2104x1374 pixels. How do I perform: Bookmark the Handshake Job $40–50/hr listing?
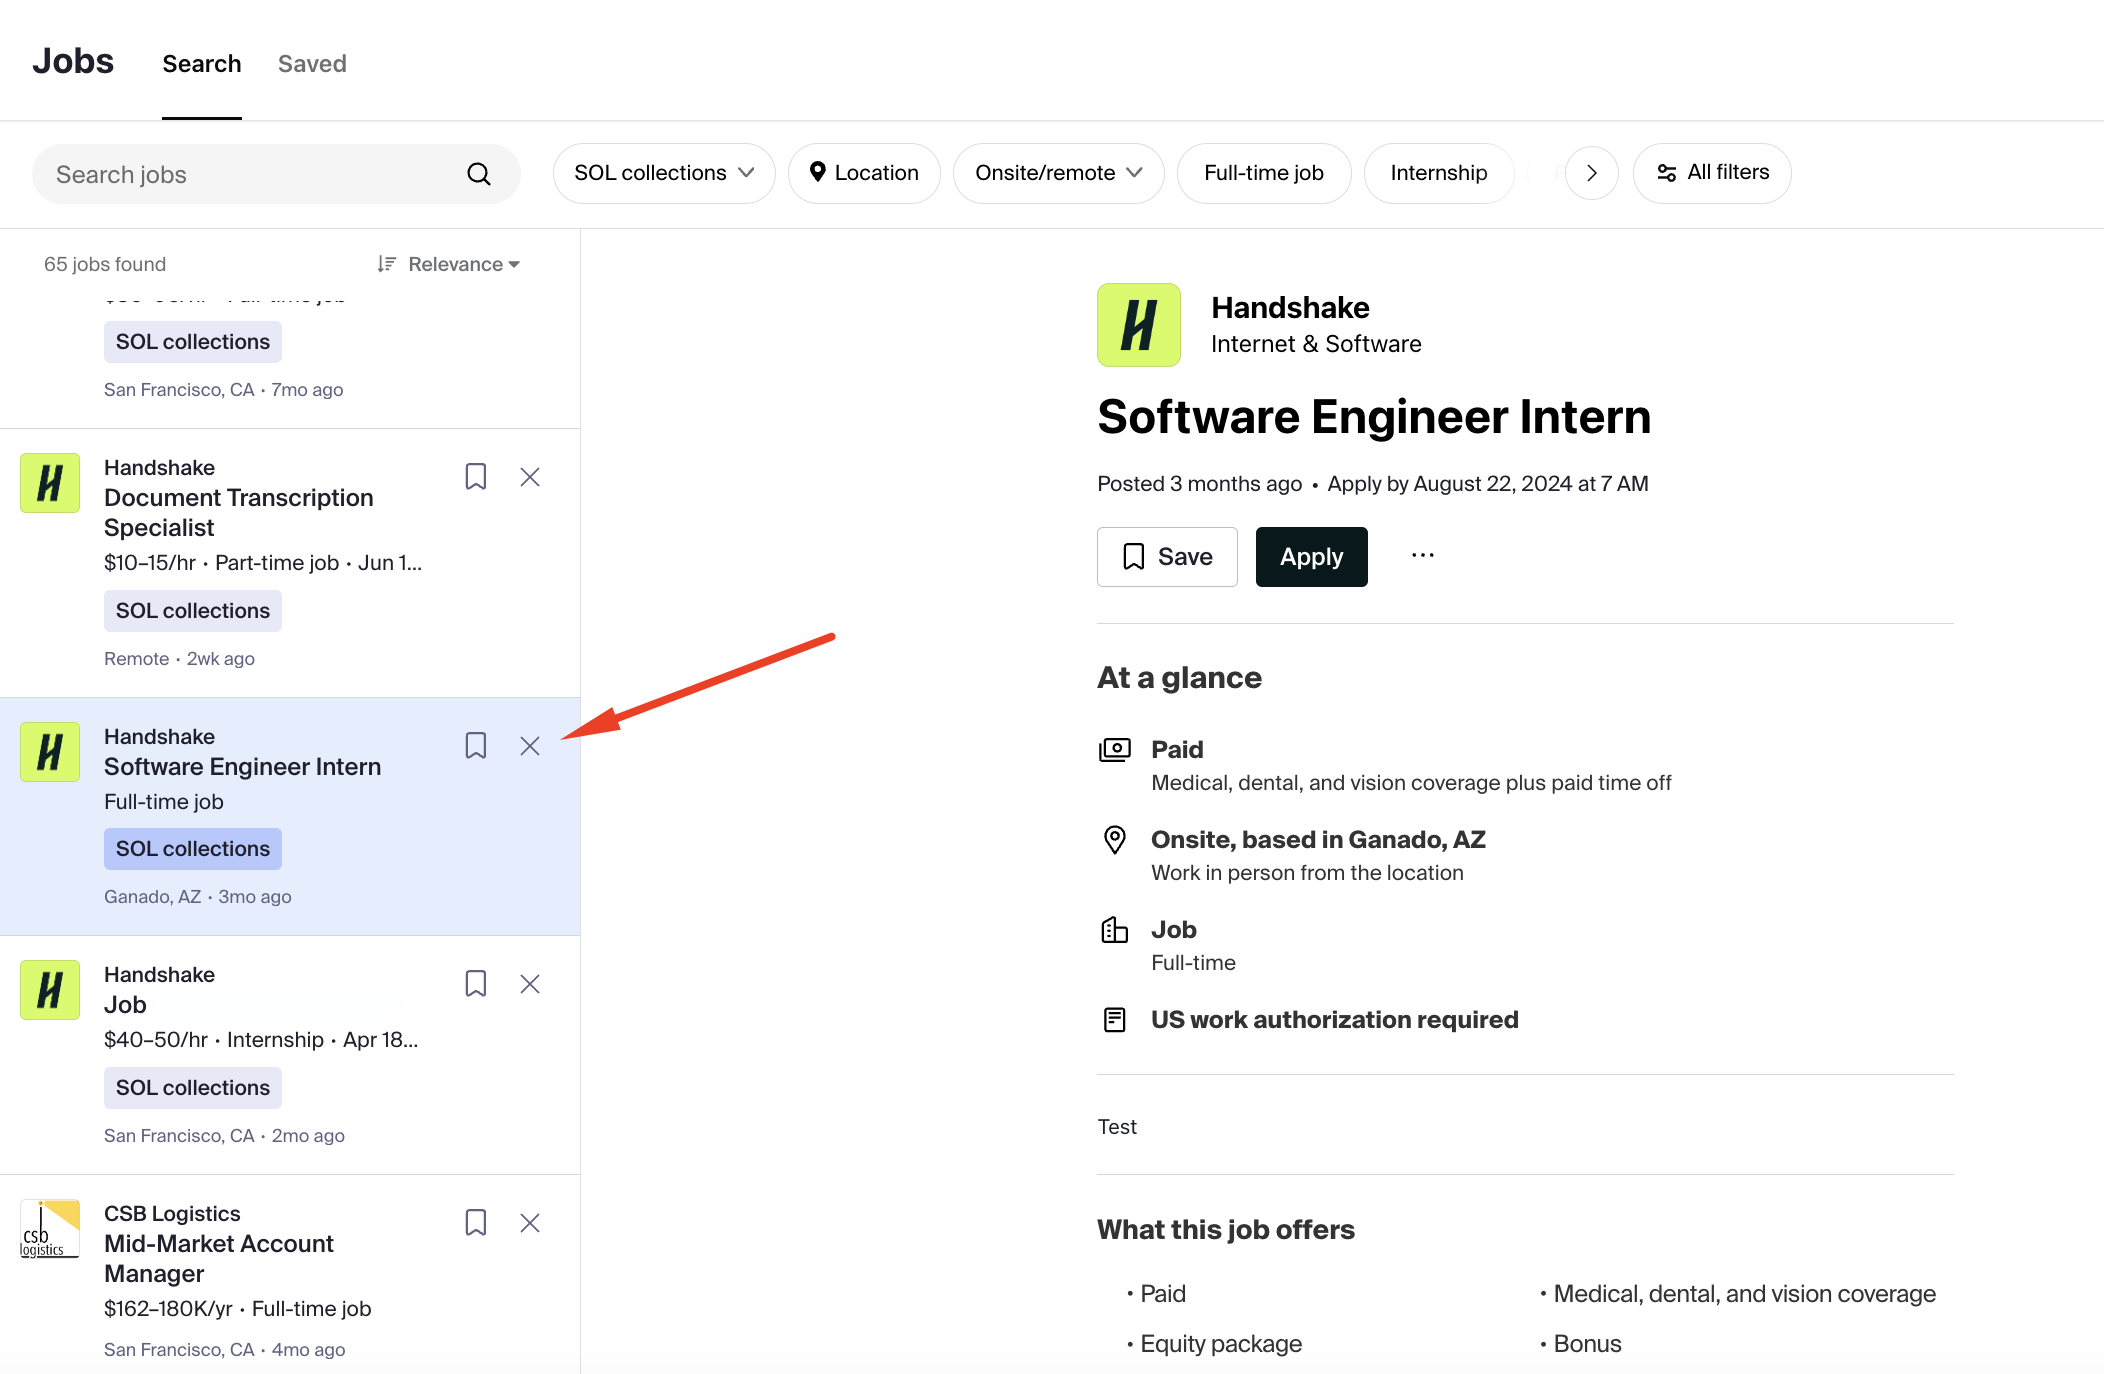point(476,984)
